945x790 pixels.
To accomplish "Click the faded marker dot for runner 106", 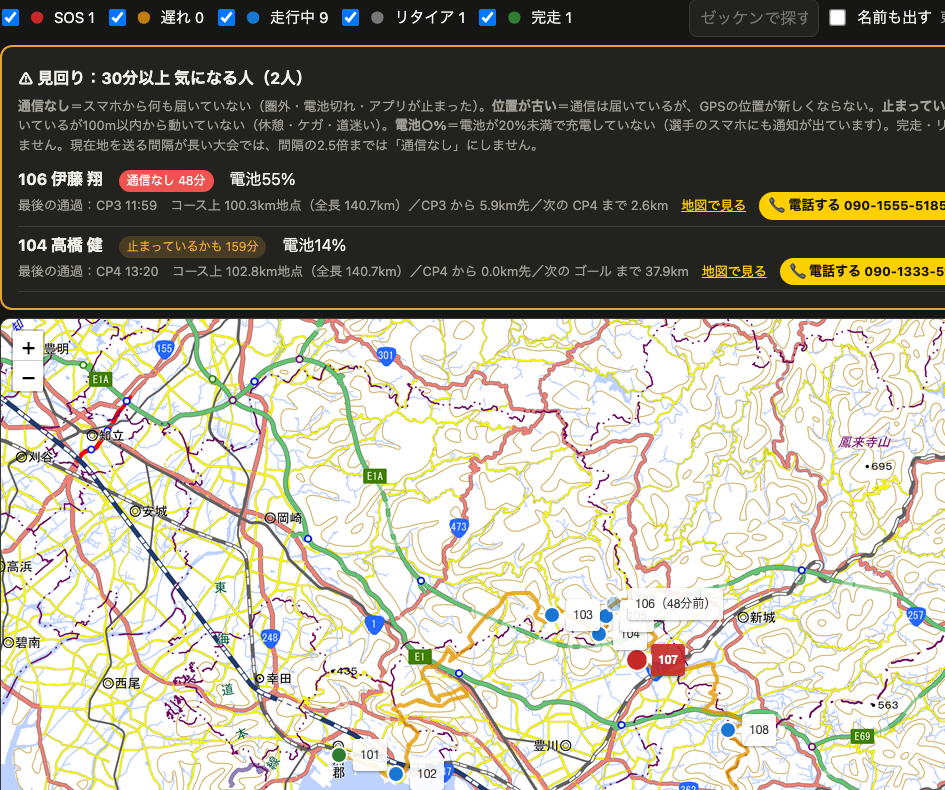I will point(614,603).
